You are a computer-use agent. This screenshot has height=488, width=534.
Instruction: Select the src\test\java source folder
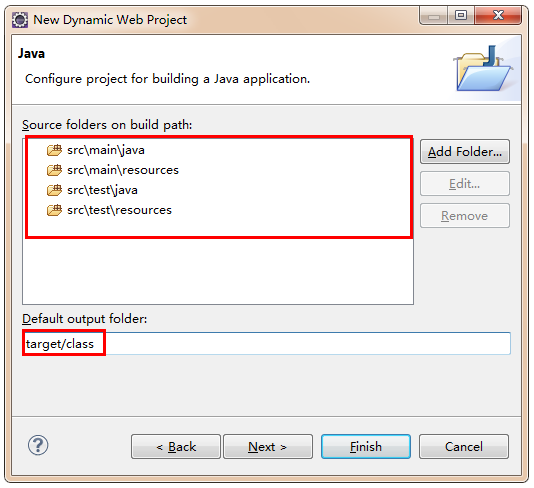(103, 190)
